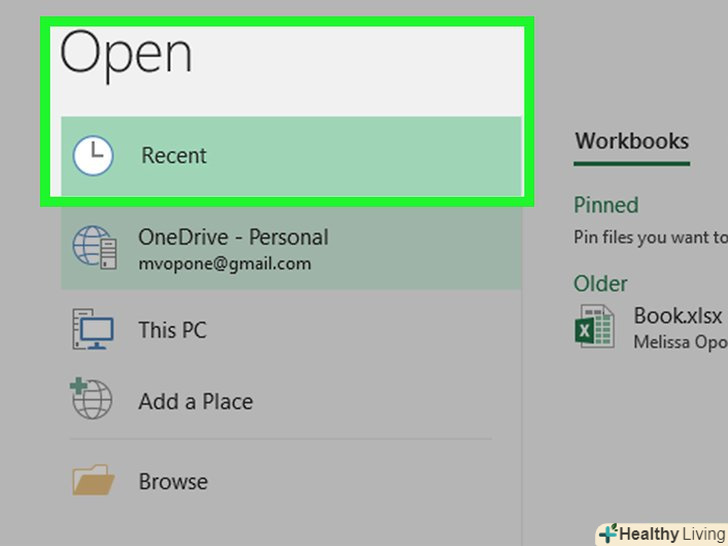
Task: Switch to the Workbooks tab
Action: [632, 141]
